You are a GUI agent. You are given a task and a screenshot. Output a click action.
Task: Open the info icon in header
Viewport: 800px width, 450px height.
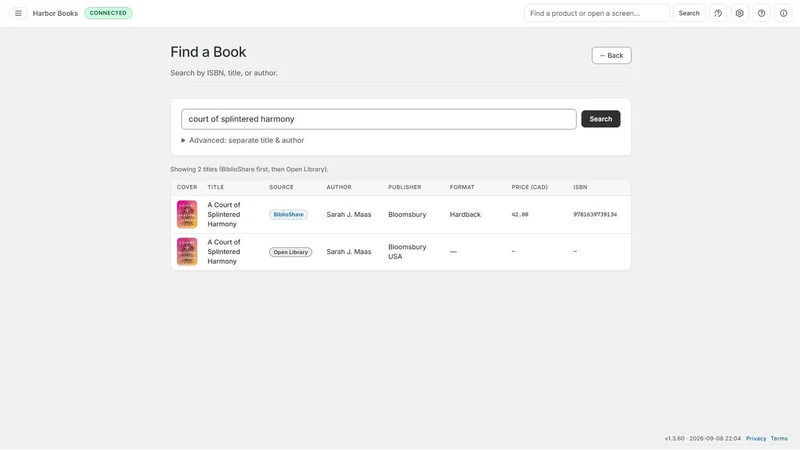pyautogui.click(x=783, y=13)
